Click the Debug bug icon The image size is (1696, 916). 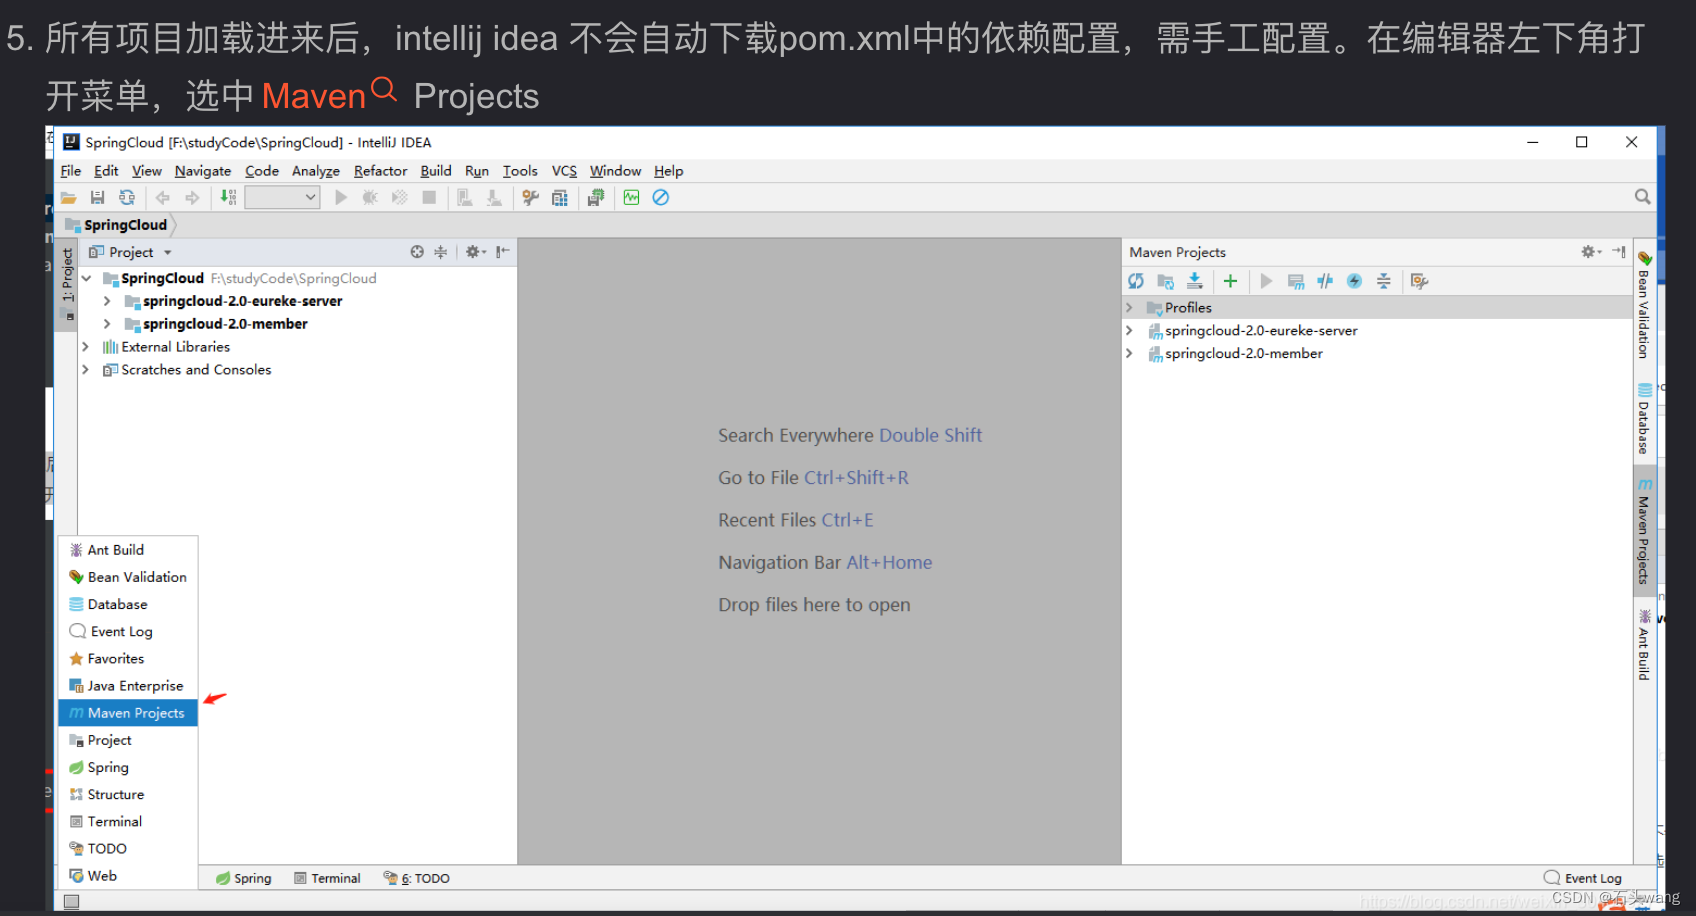[370, 198]
